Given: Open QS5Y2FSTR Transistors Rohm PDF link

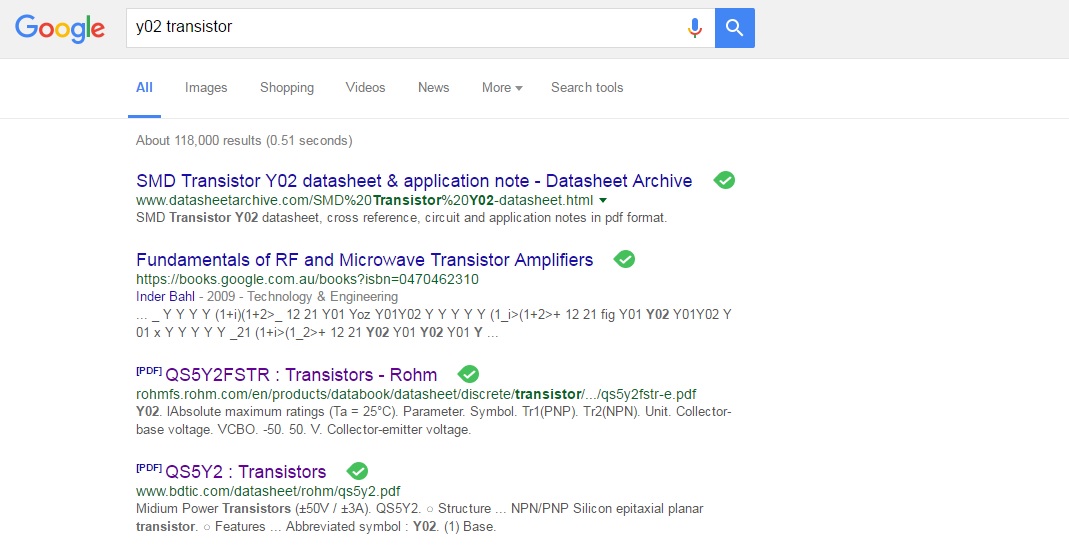Looking at the screenshot, I should [x=300, y=375].
